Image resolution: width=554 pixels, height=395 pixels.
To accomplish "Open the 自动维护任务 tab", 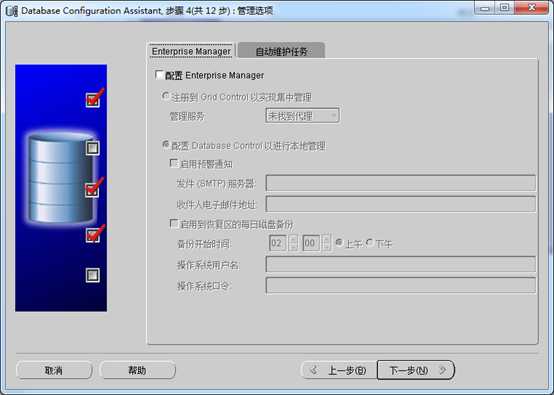I will pyautogui.click(x=281, y=52).
